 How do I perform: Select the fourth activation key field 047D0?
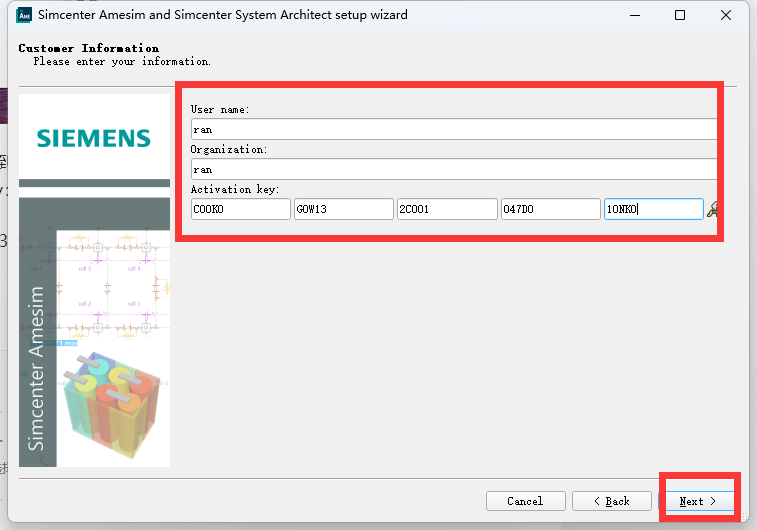[x=551, y=209]
